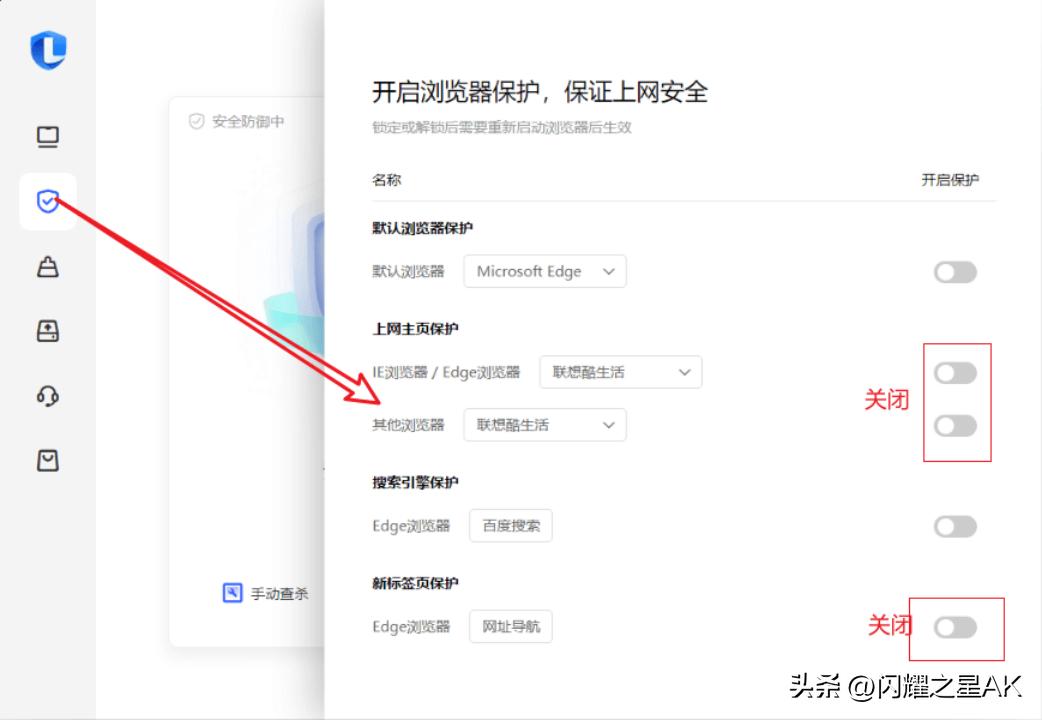Click the Lenovo PC Manager logo

point(48,50)
